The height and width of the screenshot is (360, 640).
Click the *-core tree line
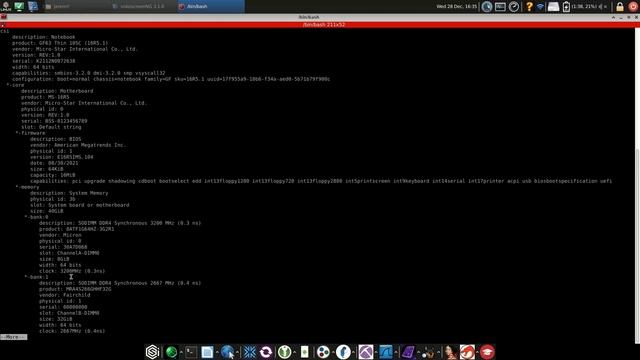click(16, 85)
